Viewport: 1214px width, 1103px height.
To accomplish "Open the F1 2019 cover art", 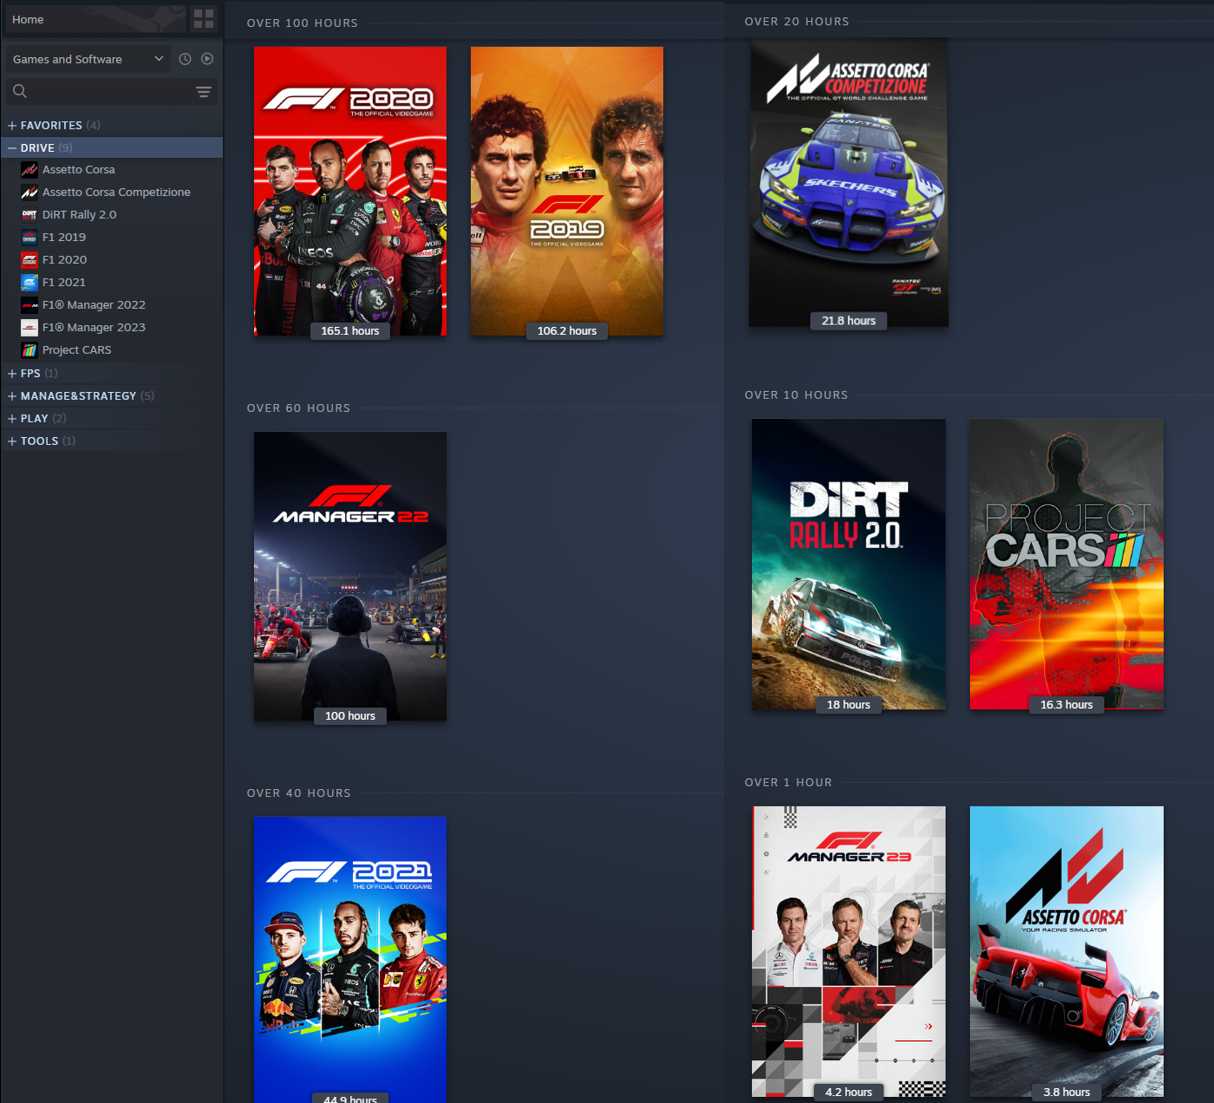I will coord(567,191).
